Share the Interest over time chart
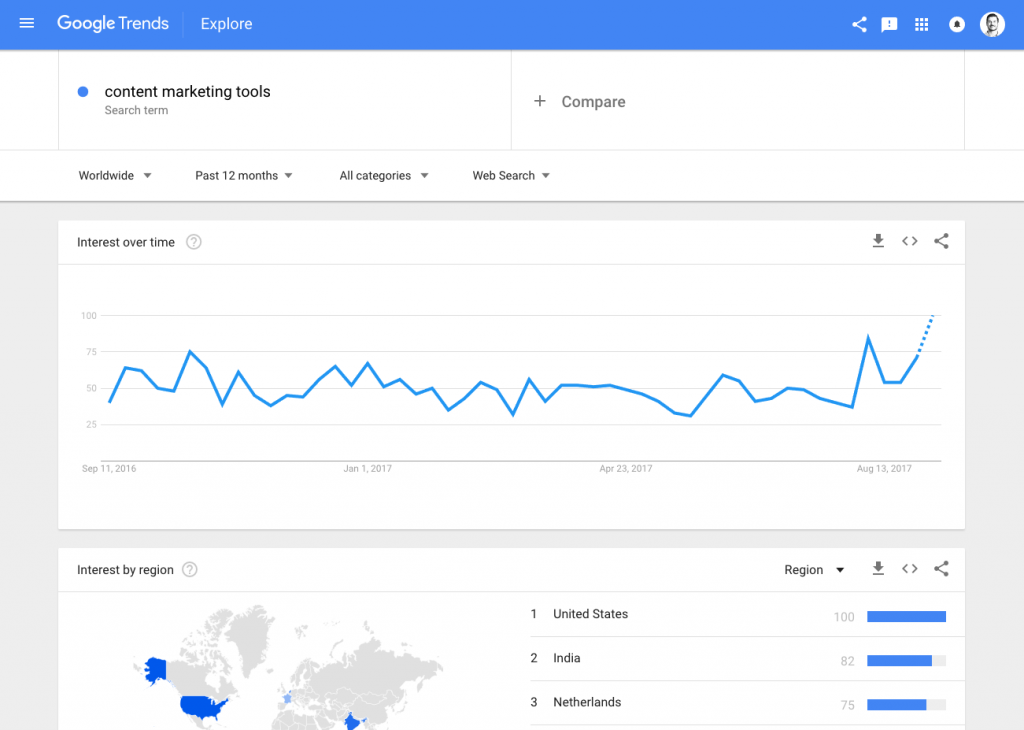The image size is (1024, 730). [941, 241]
